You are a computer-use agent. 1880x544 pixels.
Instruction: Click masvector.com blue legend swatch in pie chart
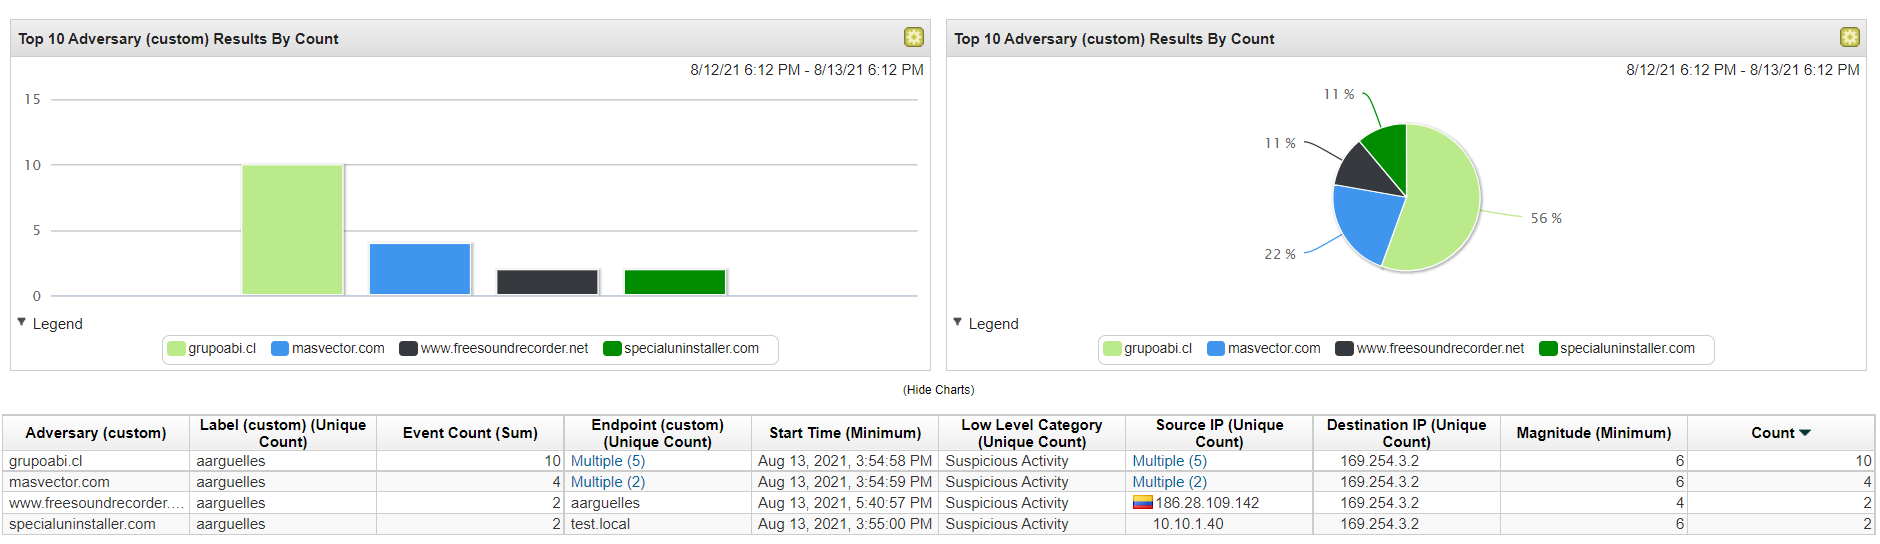click(x=1216, y=349)
